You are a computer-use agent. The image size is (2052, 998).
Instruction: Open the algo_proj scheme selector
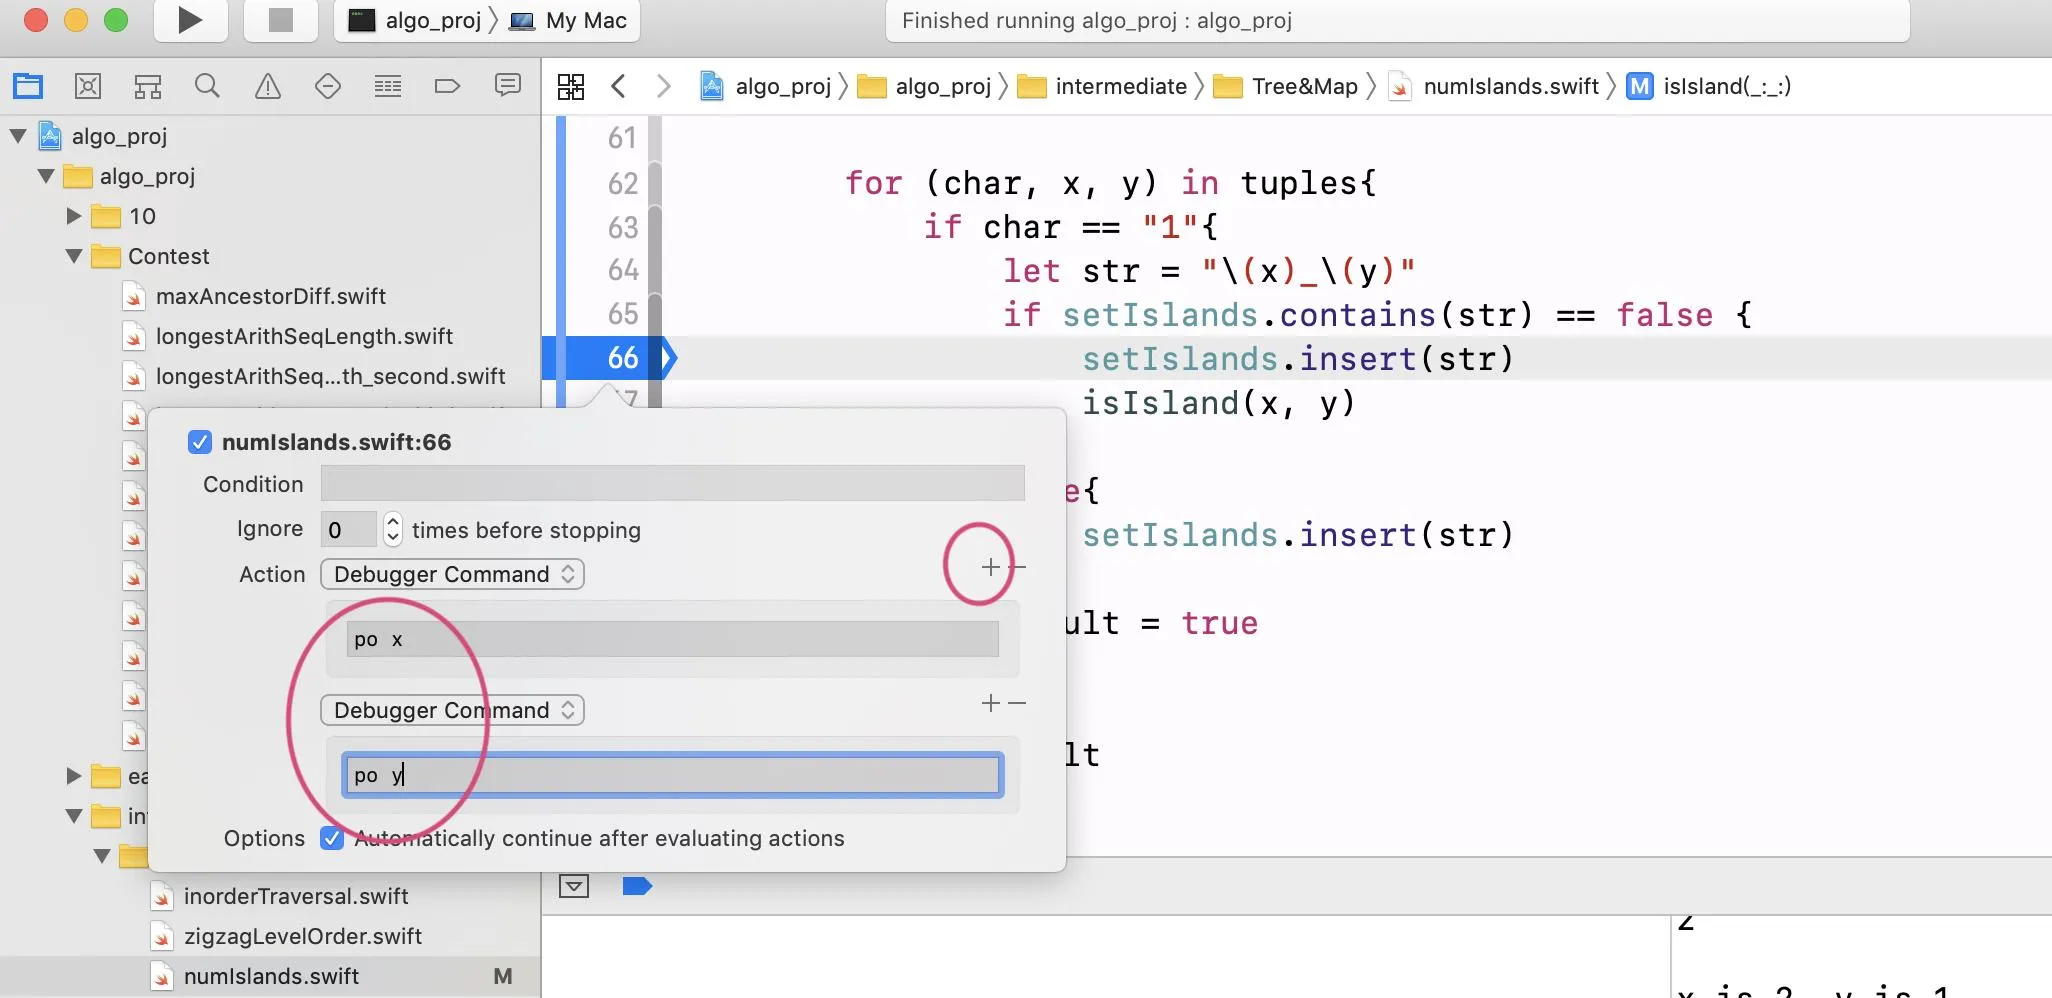[415, 20]
